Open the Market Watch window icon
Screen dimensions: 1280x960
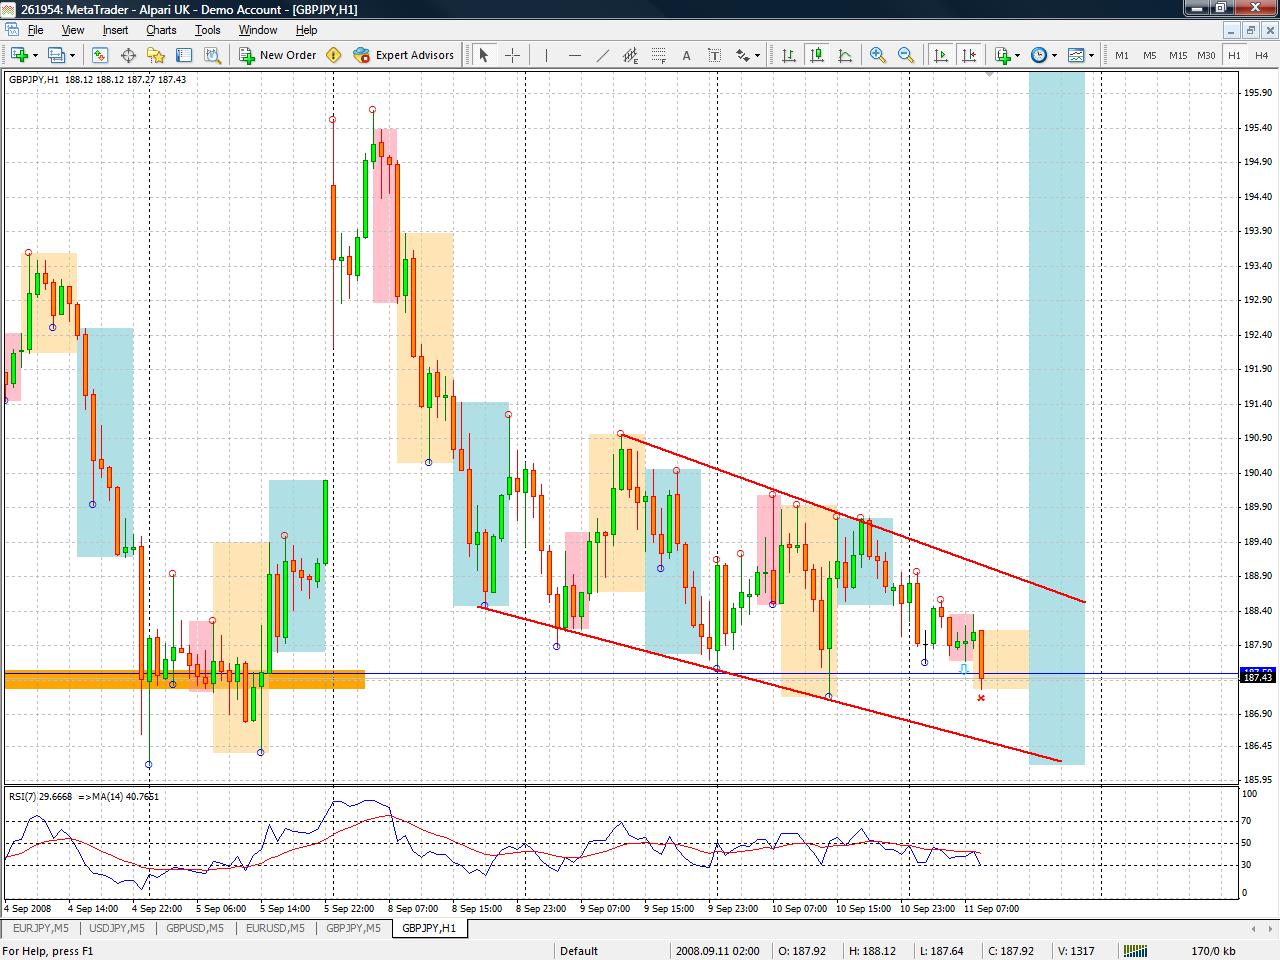(100, 55)
